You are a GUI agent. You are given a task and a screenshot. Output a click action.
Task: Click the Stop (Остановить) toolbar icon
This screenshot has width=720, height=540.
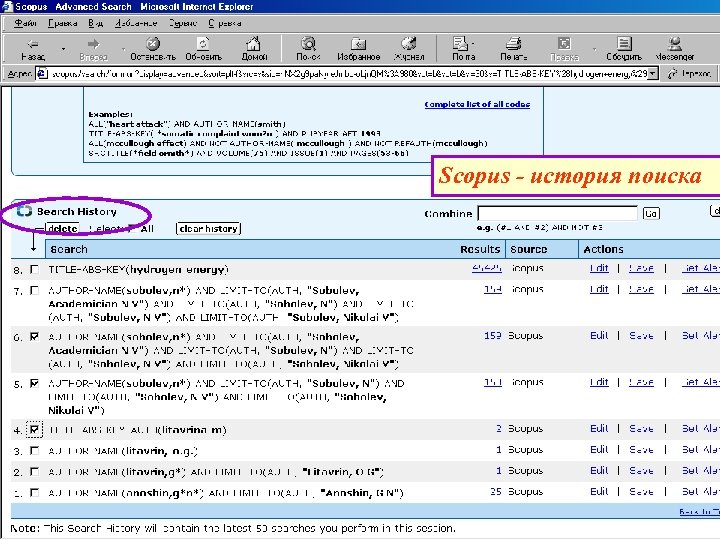153,44
